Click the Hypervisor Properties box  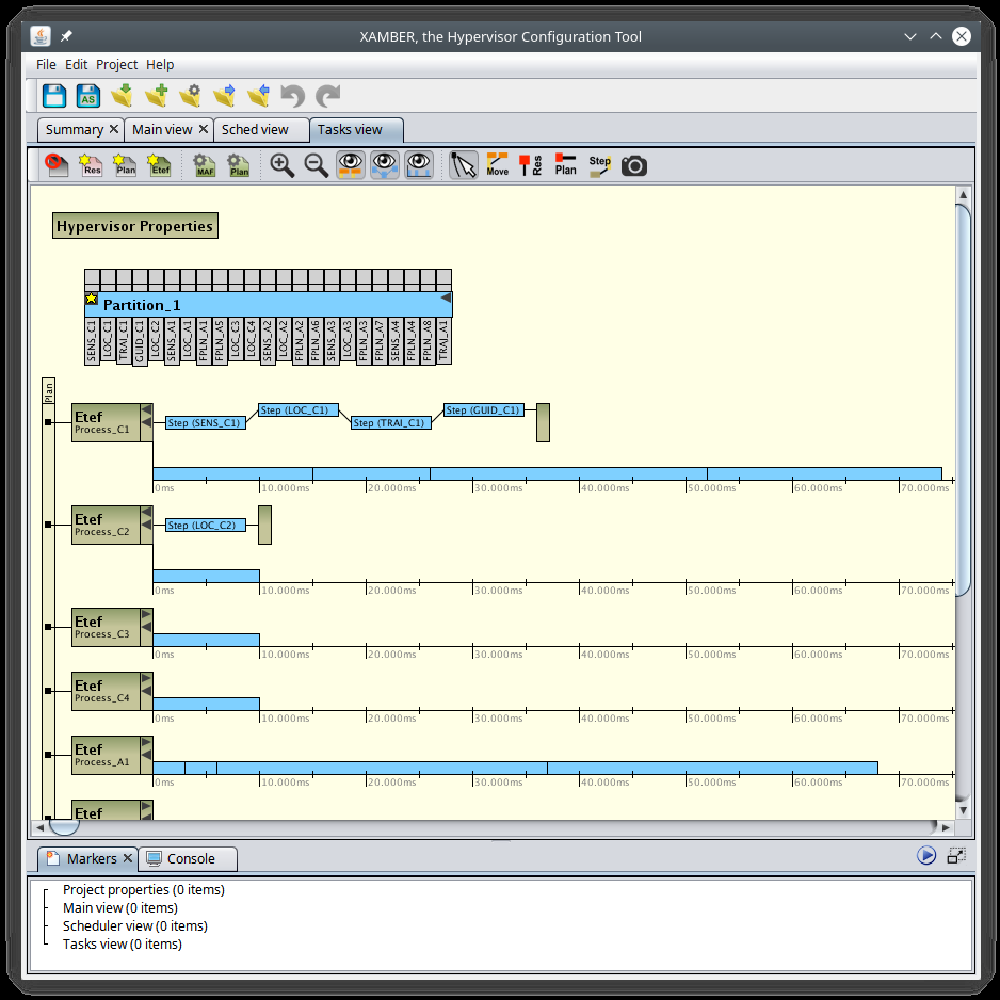coord(135,226)
